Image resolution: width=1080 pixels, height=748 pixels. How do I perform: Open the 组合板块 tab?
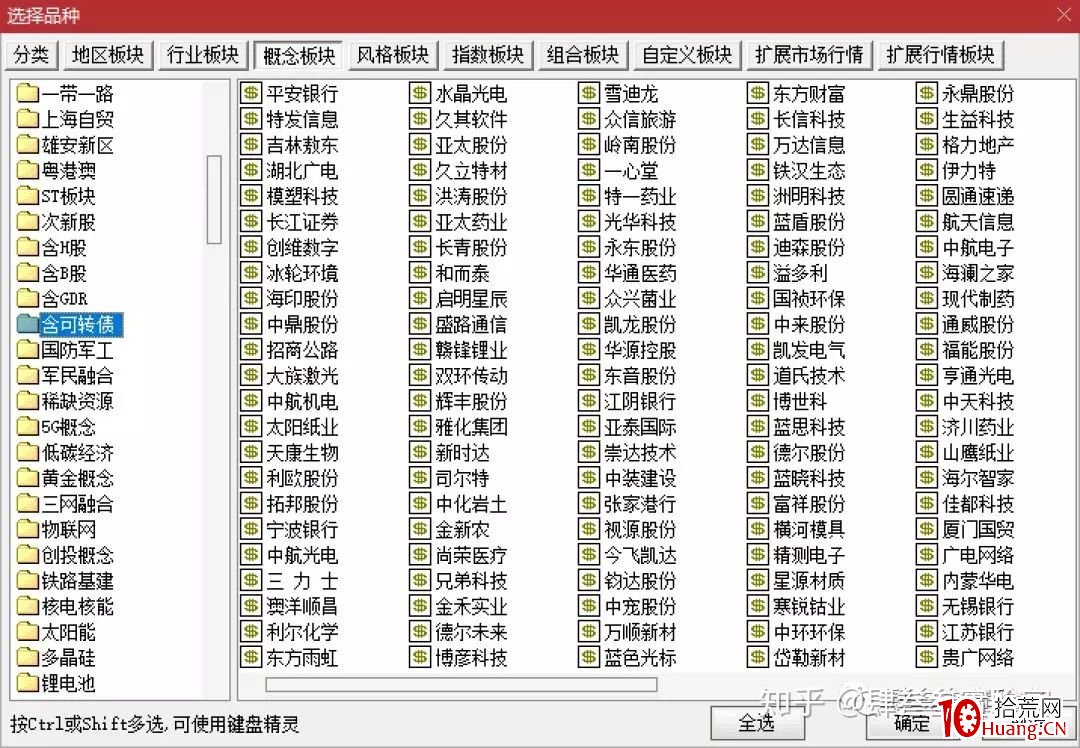click(x=583, y=55)
